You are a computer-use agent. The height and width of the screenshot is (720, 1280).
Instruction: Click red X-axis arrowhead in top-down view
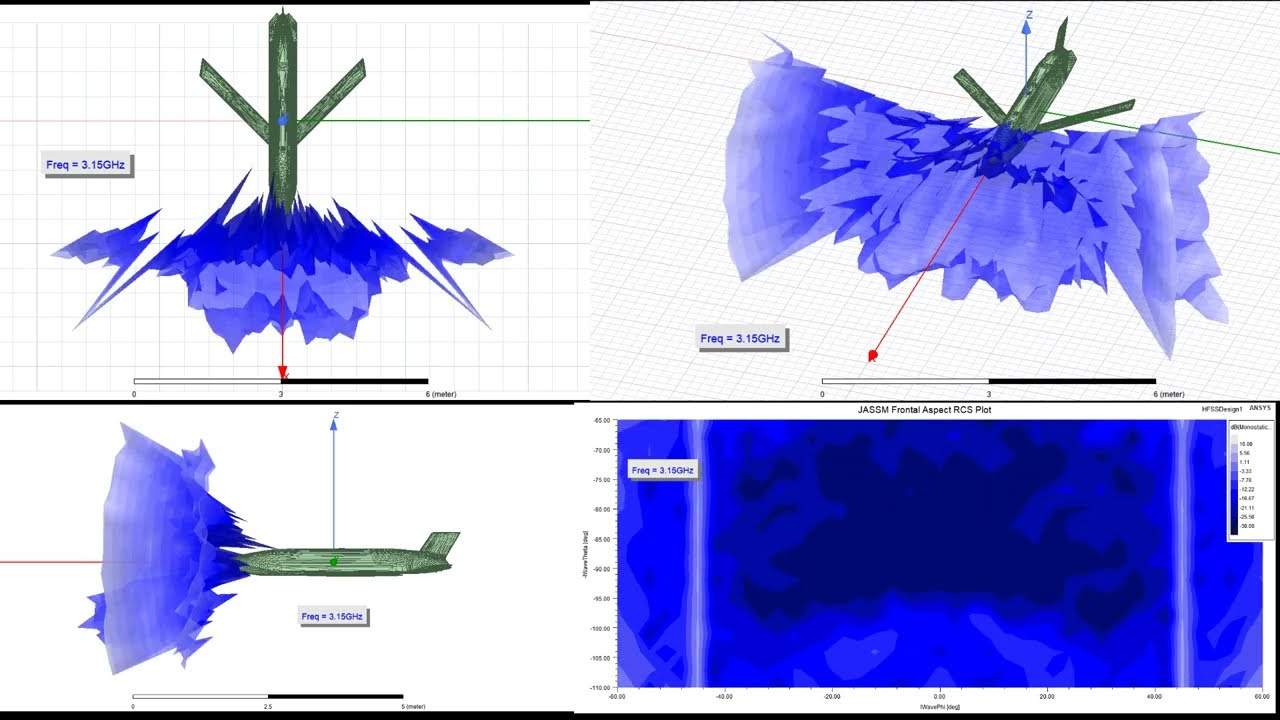(282, 372)
